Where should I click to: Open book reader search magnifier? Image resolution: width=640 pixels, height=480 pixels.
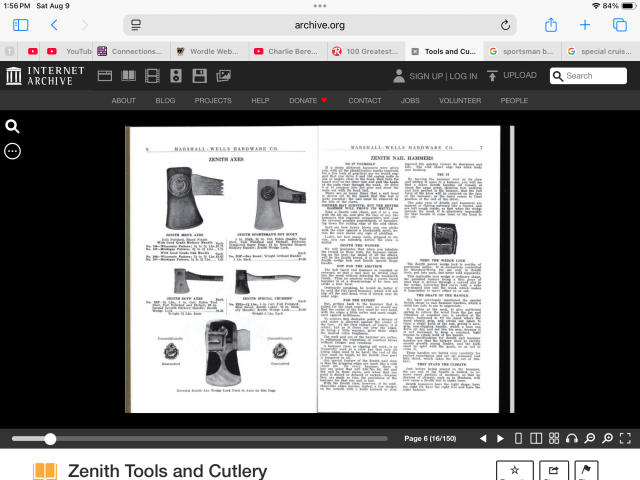(x=12, y=127)
